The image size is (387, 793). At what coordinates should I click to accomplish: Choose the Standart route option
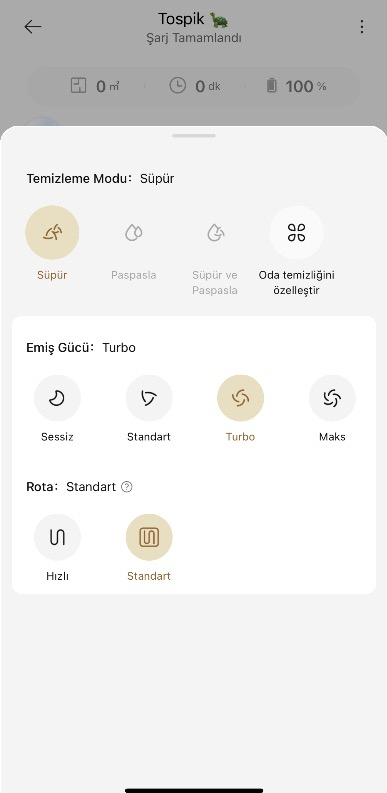click(149, 537)
